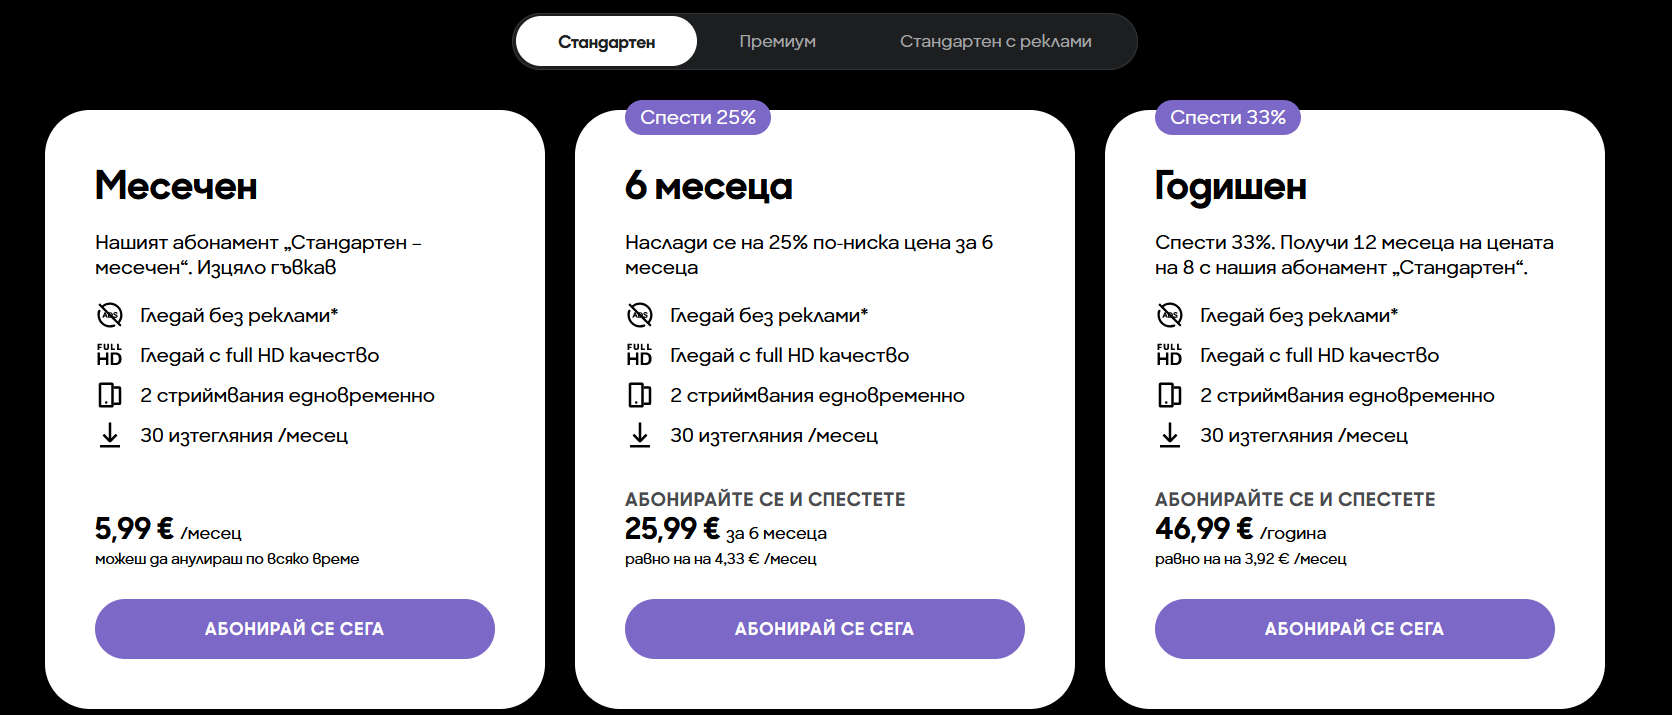
Task: Click the download icon in 6 месеца card
Action: click(x=639, y=435)
